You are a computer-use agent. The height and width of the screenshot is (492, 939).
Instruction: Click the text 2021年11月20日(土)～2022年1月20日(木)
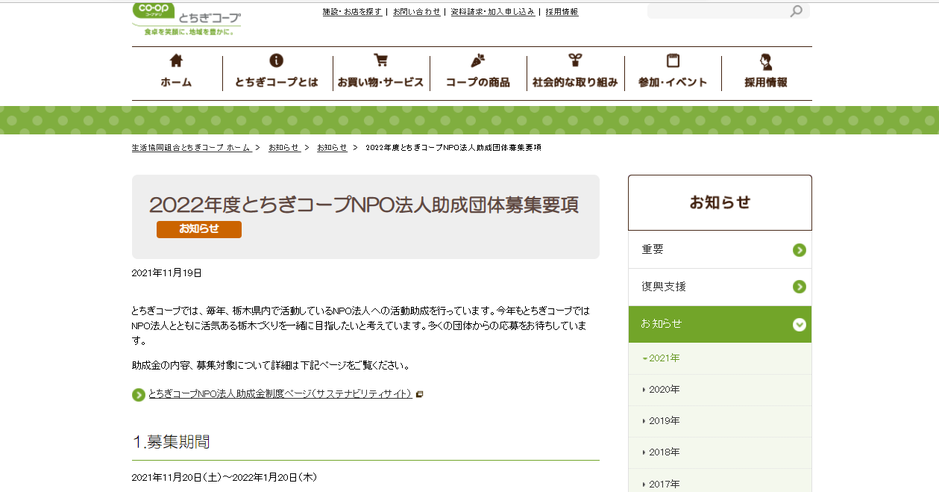pyautogui.click(x=224, y=478)
